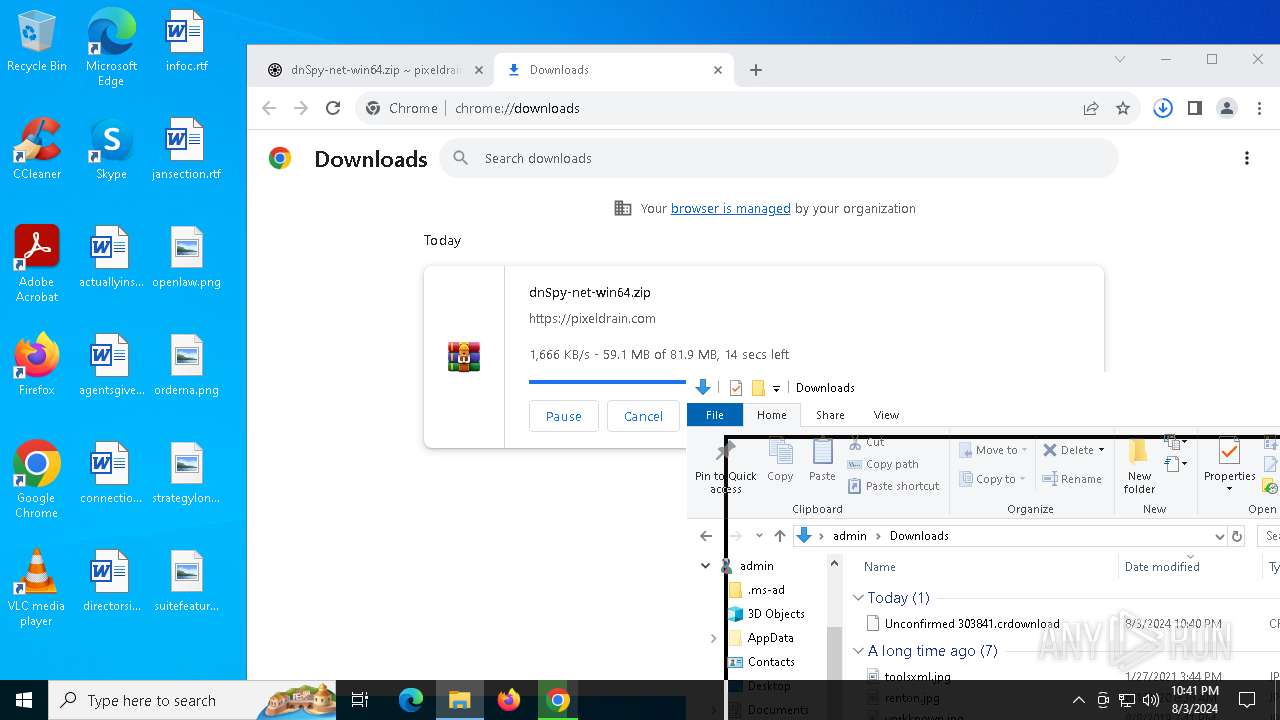1280x720 pixels.
Task: Cancel the dnSpy download
Action: tap(643, 416)
